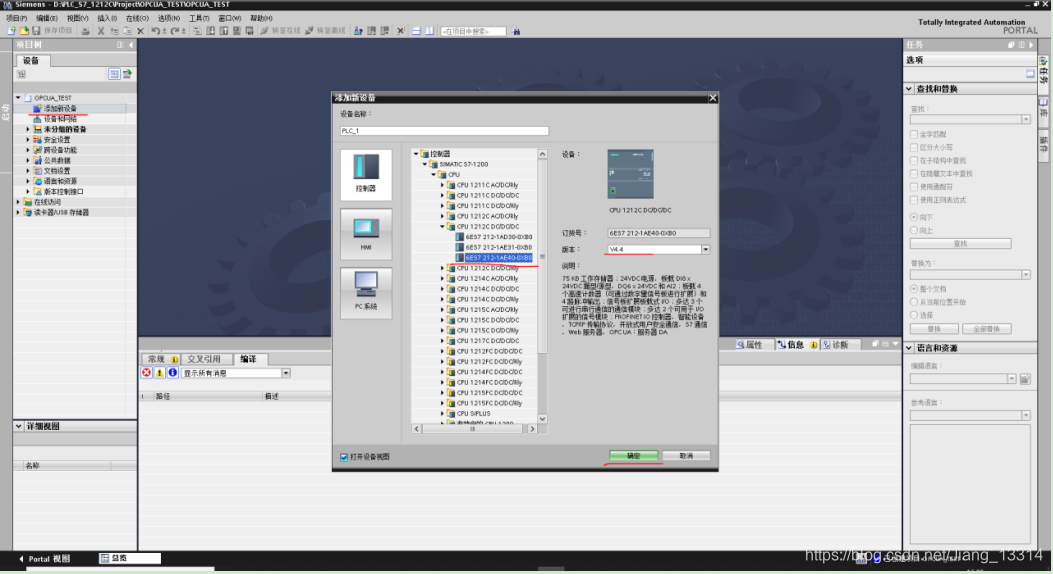The image size is (1053, 574).
Task: Toggle 打开设备视图 checkbox in dialog
Action: 344,457
